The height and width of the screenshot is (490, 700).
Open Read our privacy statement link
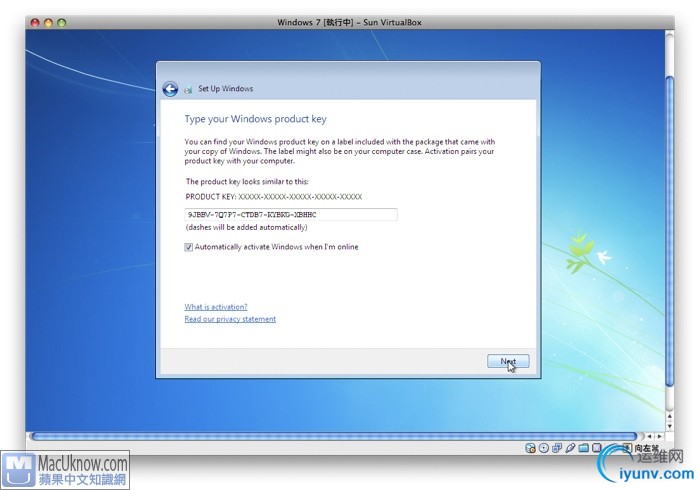(230, 319)
